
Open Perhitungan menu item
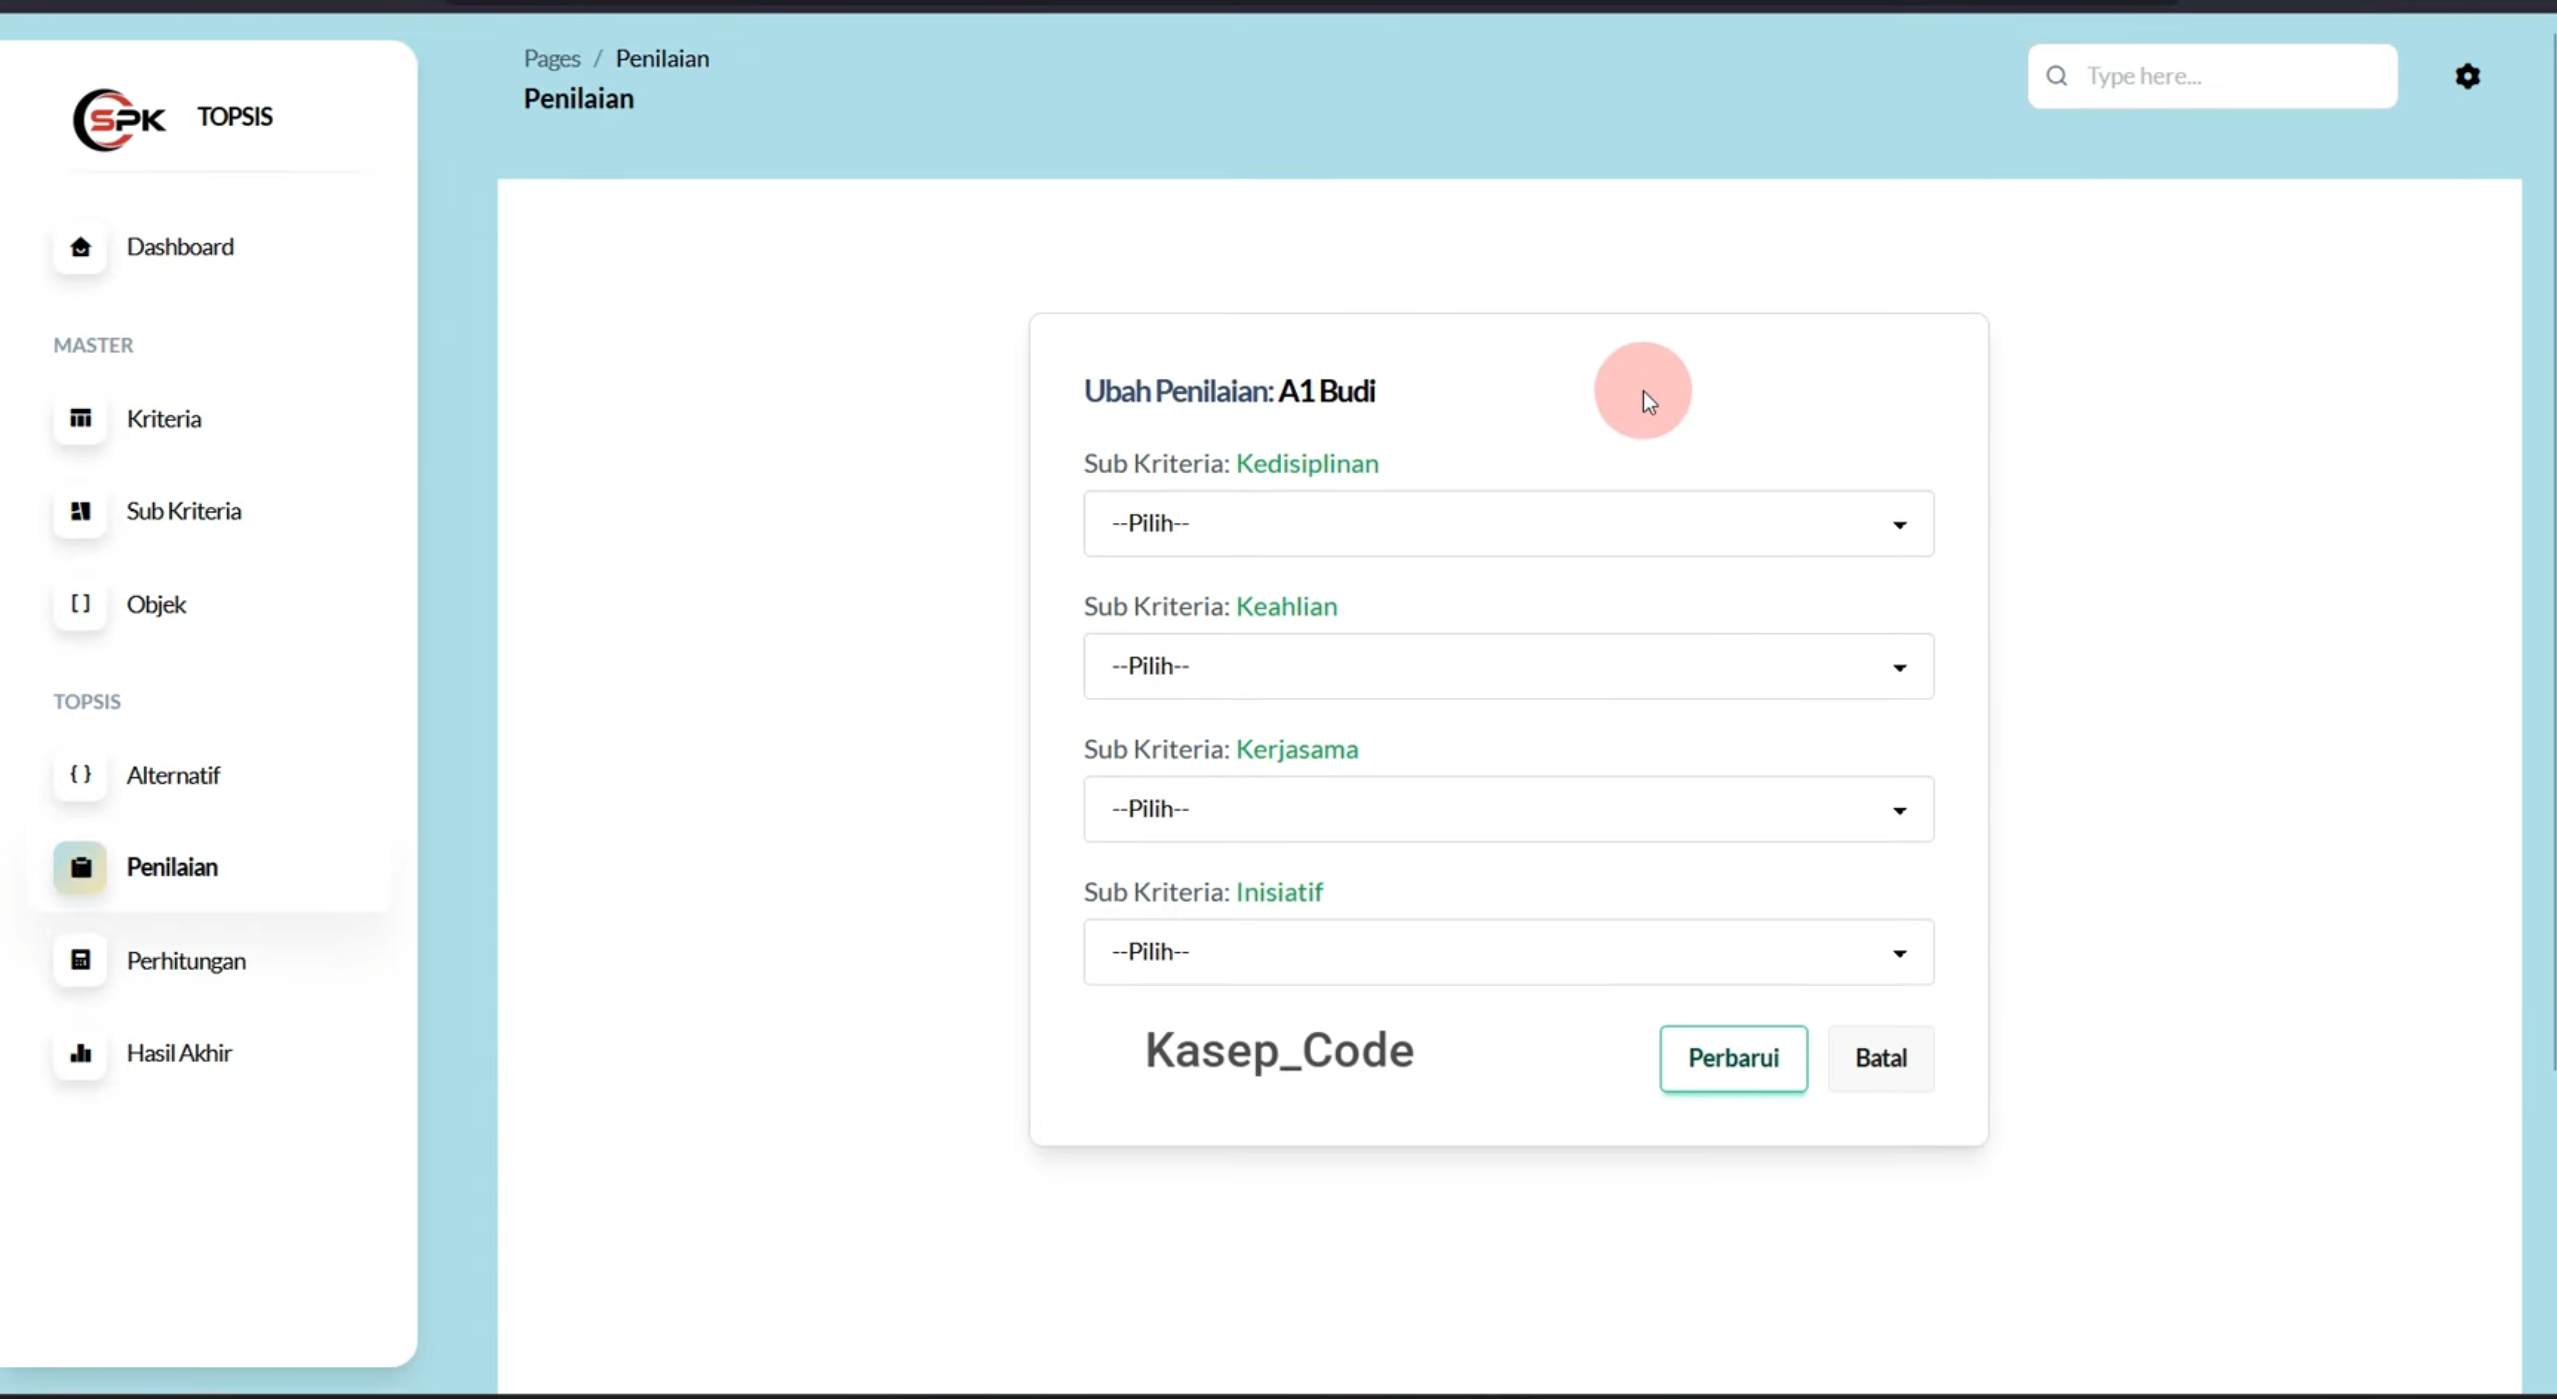(x=186, y=961)
